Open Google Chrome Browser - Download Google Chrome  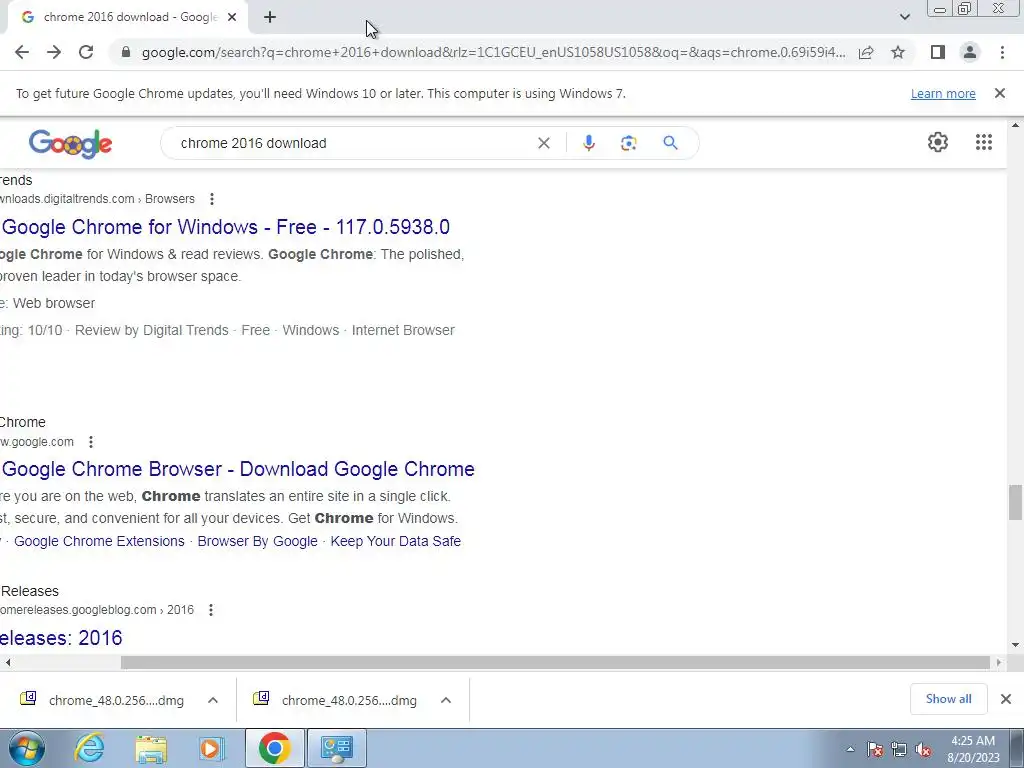coord(238,470)
